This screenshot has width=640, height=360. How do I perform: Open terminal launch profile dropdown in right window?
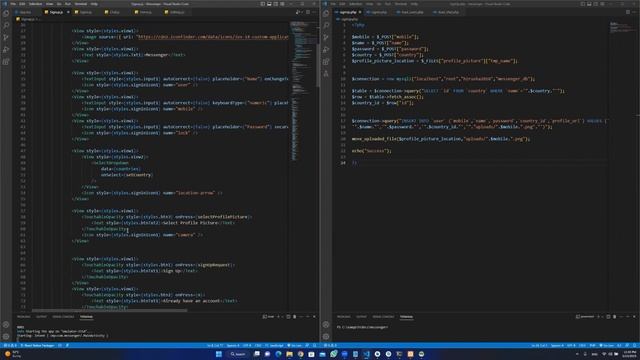coord(602,317)
